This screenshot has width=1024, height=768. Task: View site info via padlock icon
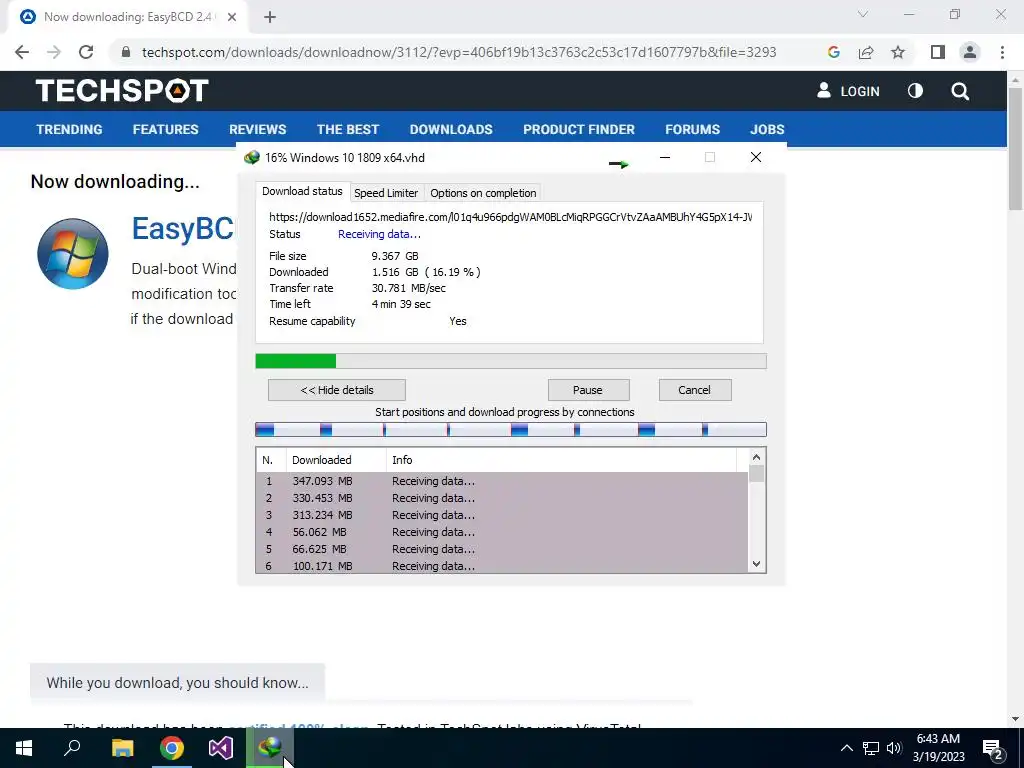click(x=126, y=52)
